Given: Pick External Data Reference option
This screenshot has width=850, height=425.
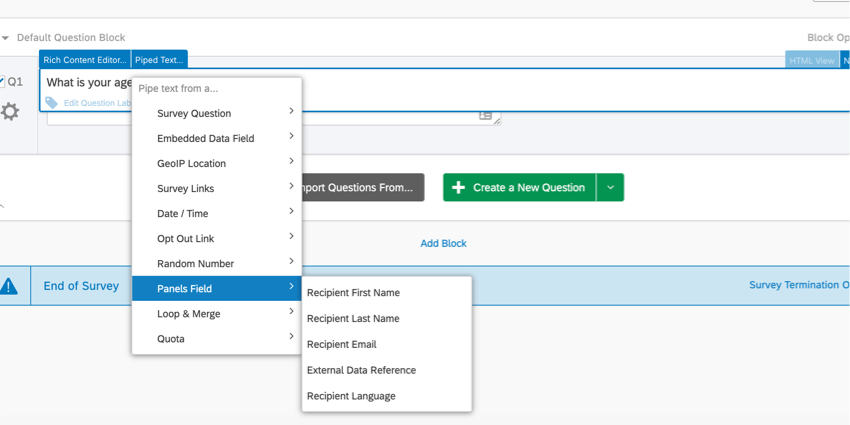Looking at the screenshot, I should [361, 370].
